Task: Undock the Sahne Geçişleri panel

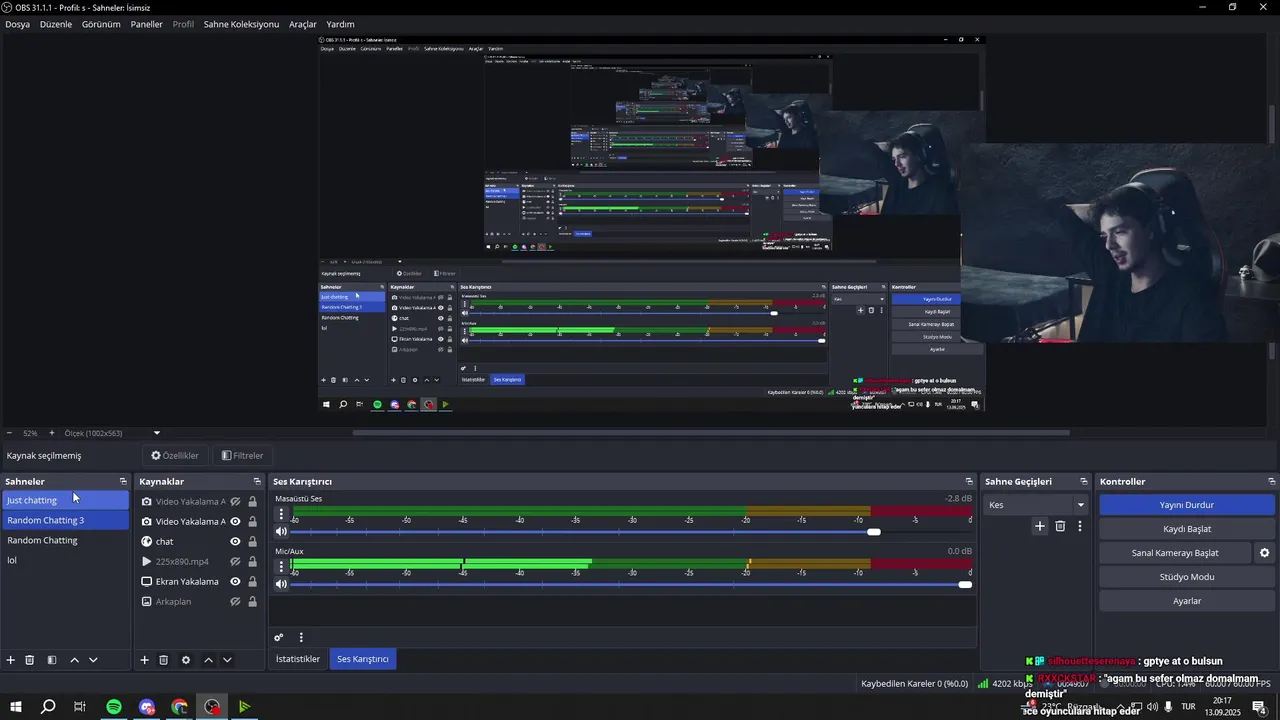Action: click(x=1085, y=482)
